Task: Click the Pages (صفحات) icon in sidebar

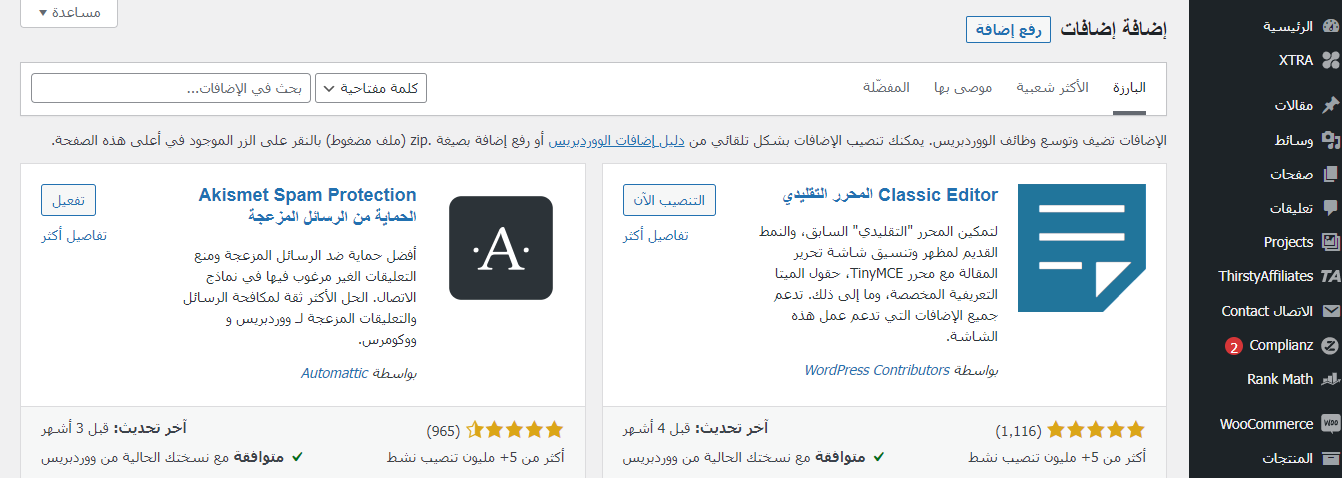Action: tap(1330, 174)
